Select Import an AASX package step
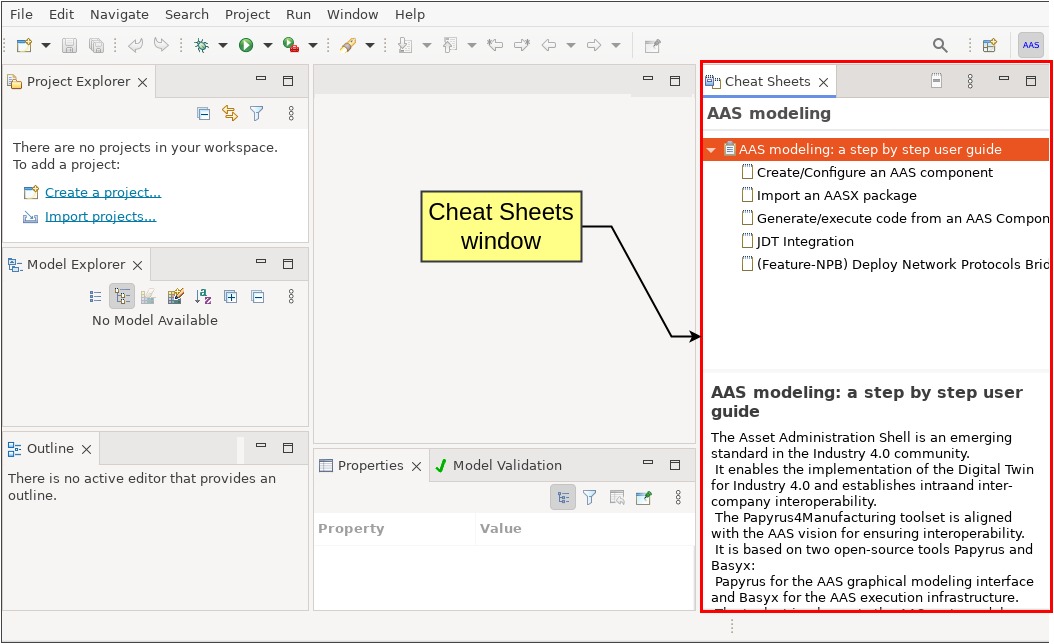1054x644 pixels. [x=836, y=196]
